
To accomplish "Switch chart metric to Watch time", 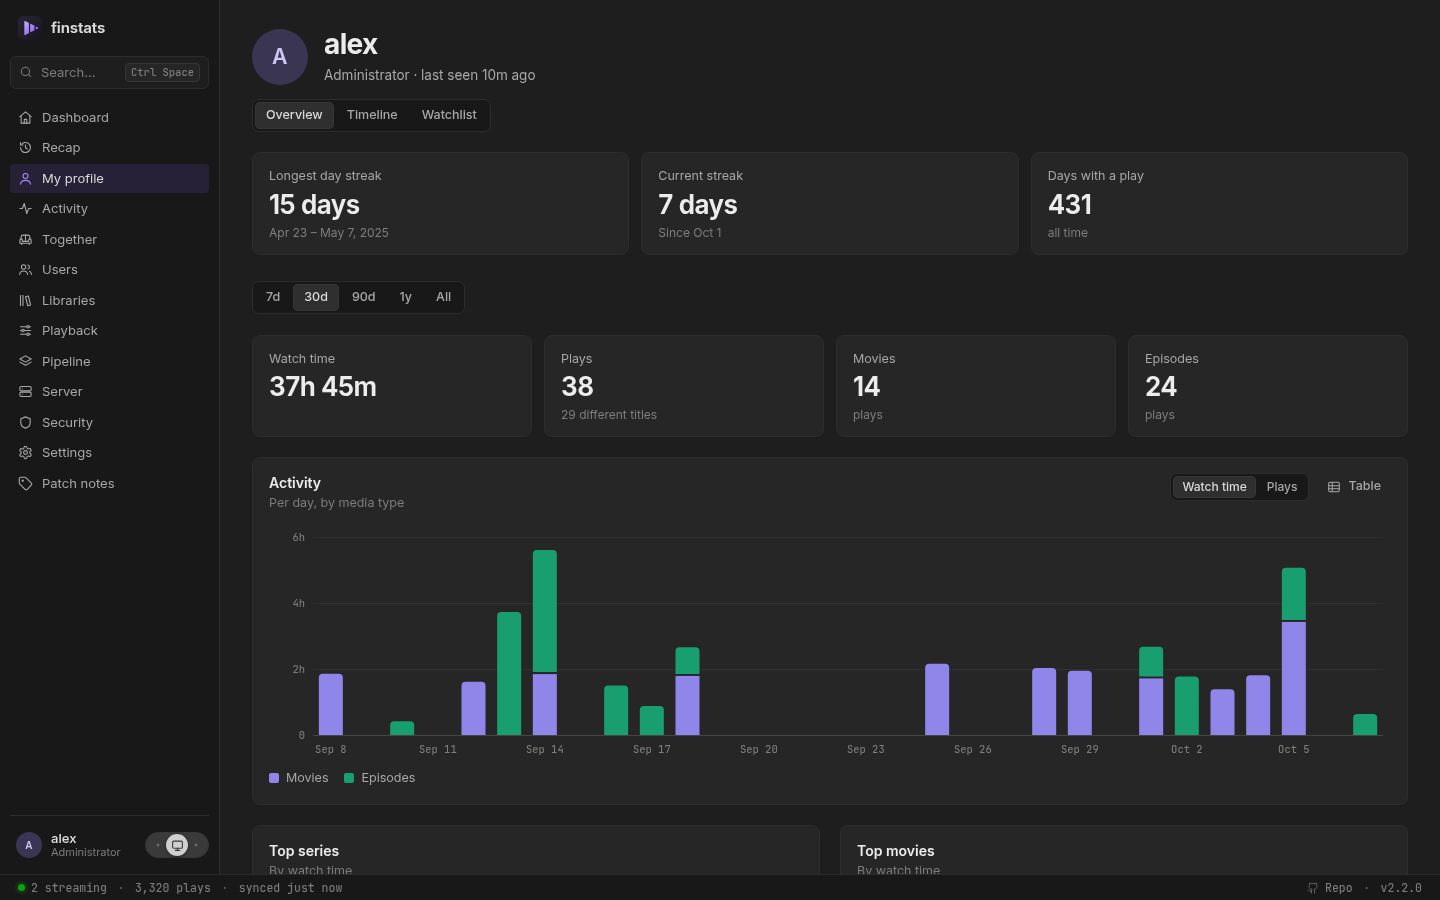I will pyautogui.click(x=1214, y=487).
